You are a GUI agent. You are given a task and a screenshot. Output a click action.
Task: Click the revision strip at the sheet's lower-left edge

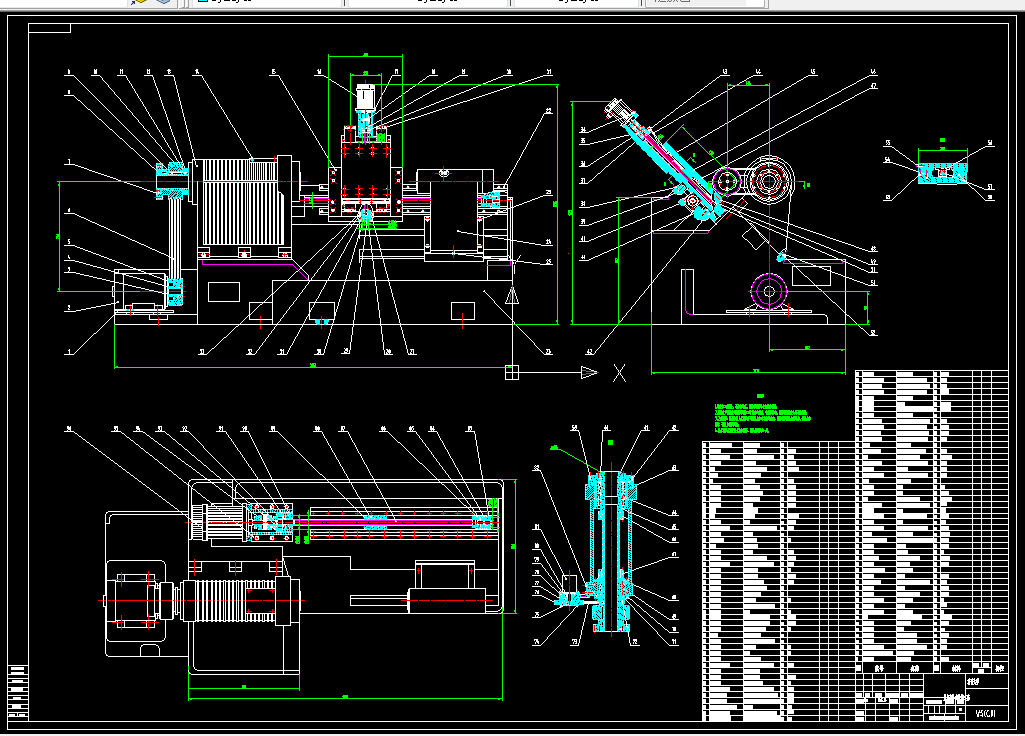point(18,692)
